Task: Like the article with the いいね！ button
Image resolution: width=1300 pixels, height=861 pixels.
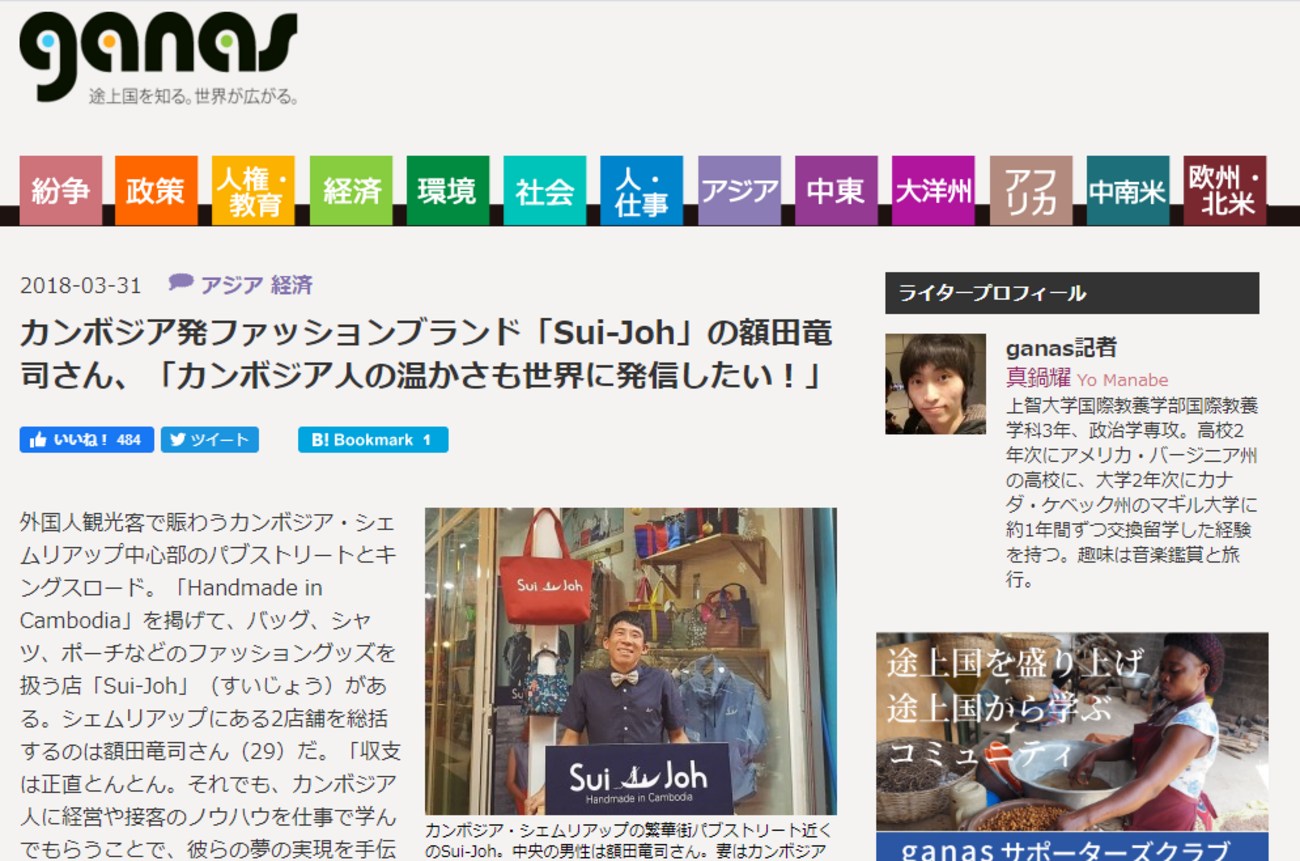Action: pyautogui.click(x=86, y=440)
